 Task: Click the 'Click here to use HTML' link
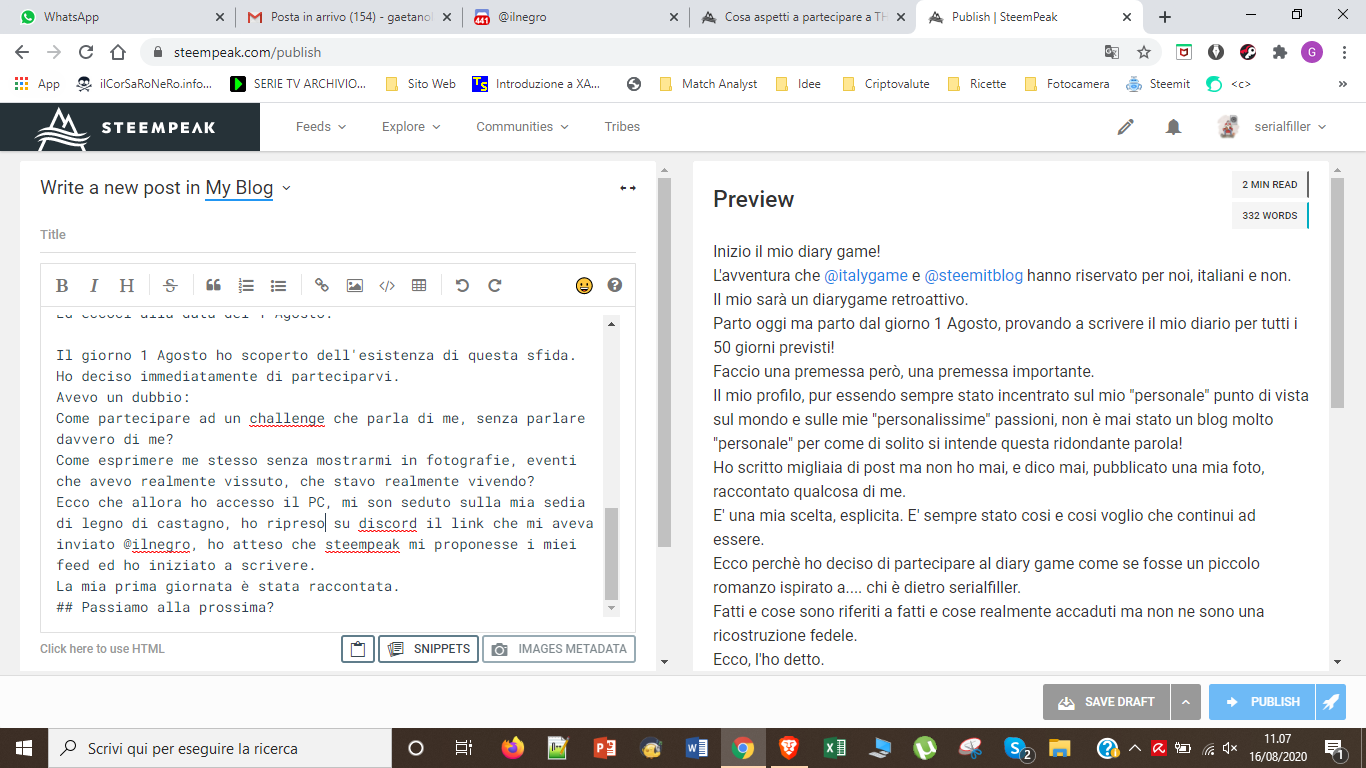(x=102, y=649)
